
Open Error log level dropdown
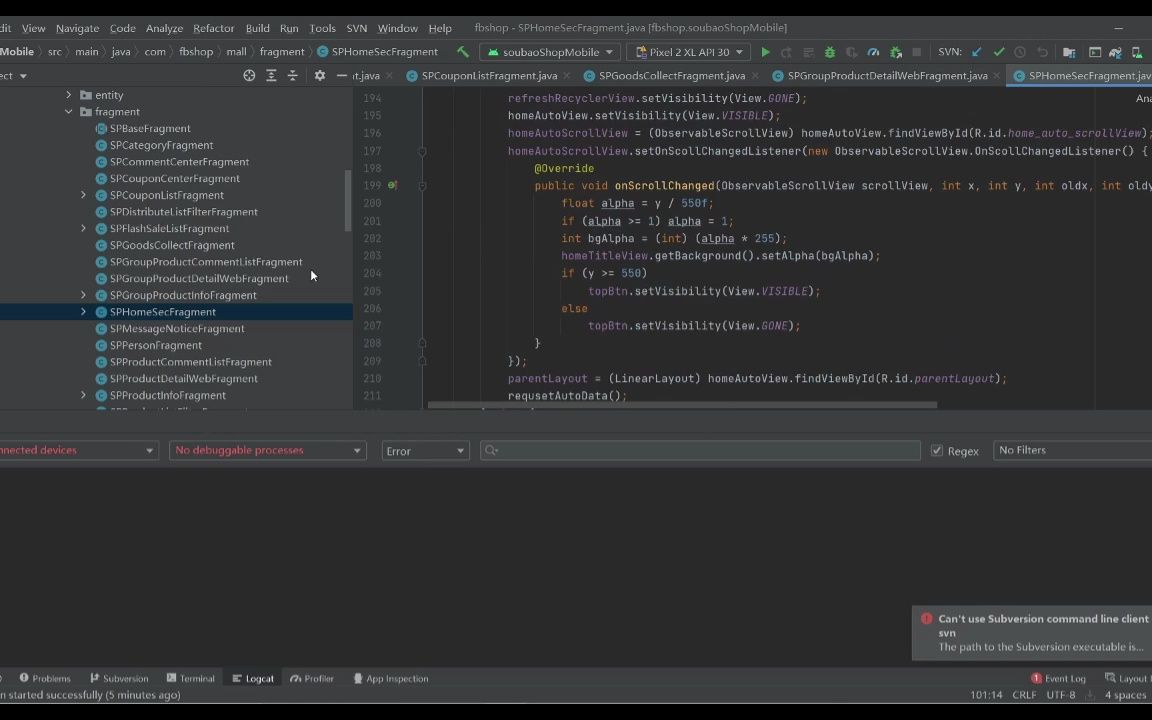click(425, 450)
